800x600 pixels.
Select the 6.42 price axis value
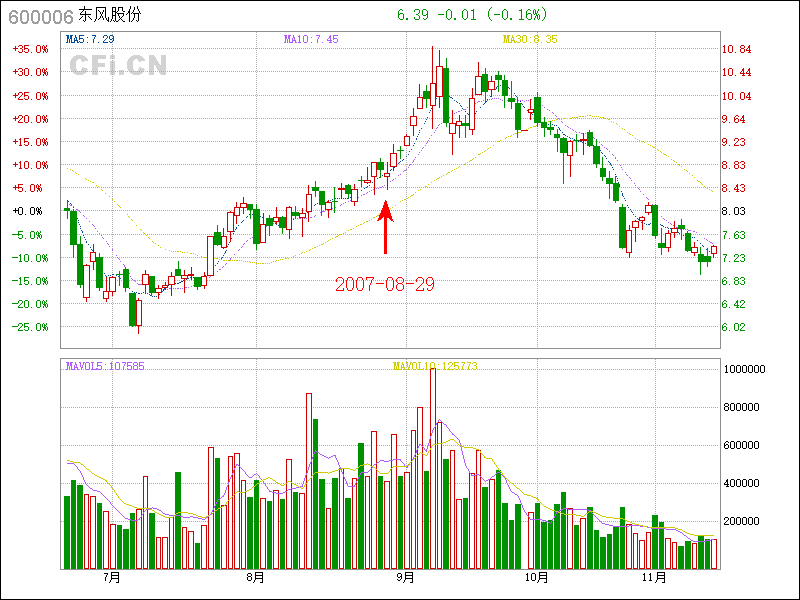coord(733,304)
